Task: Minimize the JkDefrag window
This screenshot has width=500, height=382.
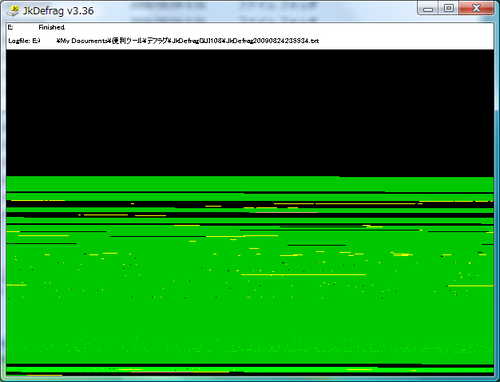Action: pyautogui.click(x=428, y=8)
